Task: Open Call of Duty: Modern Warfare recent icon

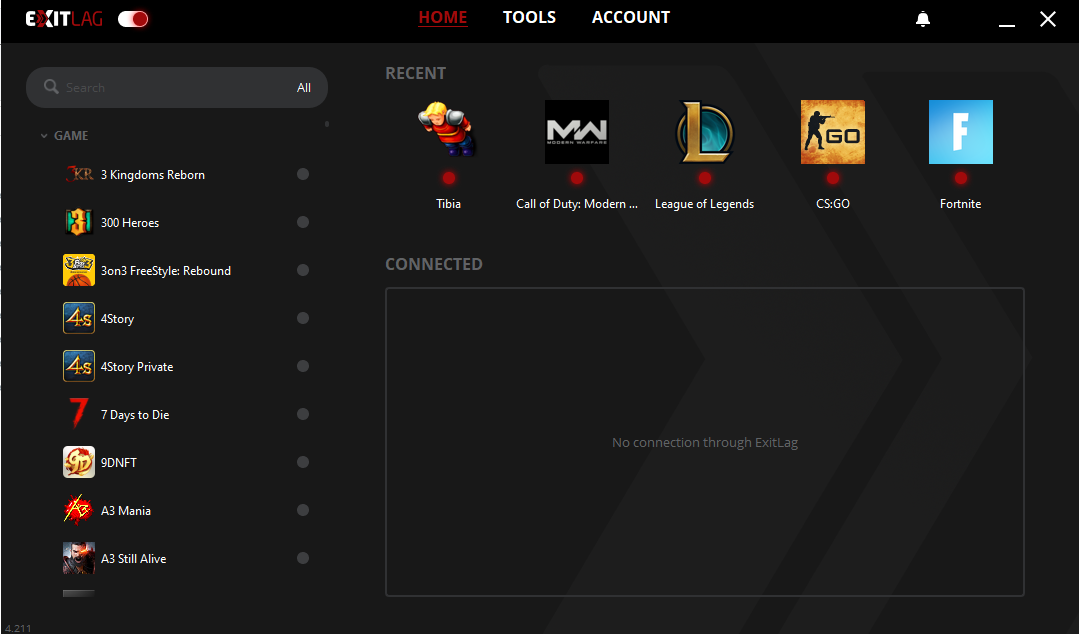Action: [x=577, y=132]
